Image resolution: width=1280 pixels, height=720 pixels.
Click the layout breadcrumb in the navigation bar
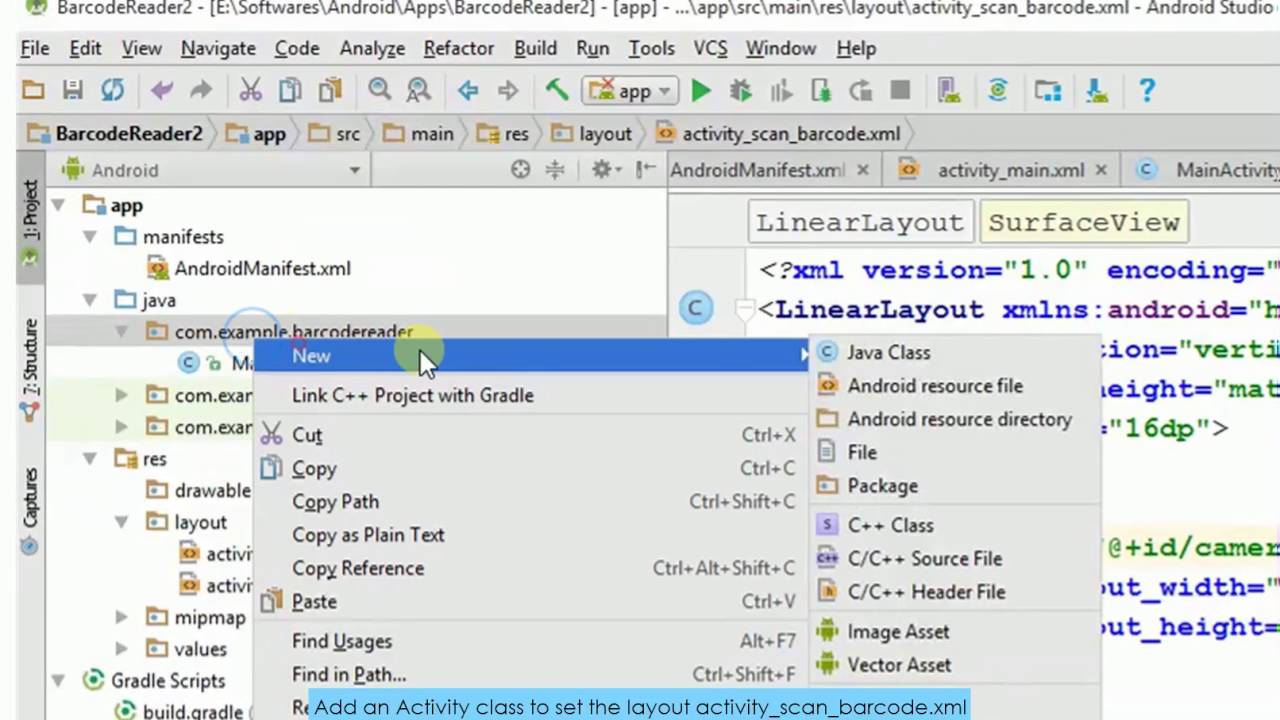pos(593,134)
